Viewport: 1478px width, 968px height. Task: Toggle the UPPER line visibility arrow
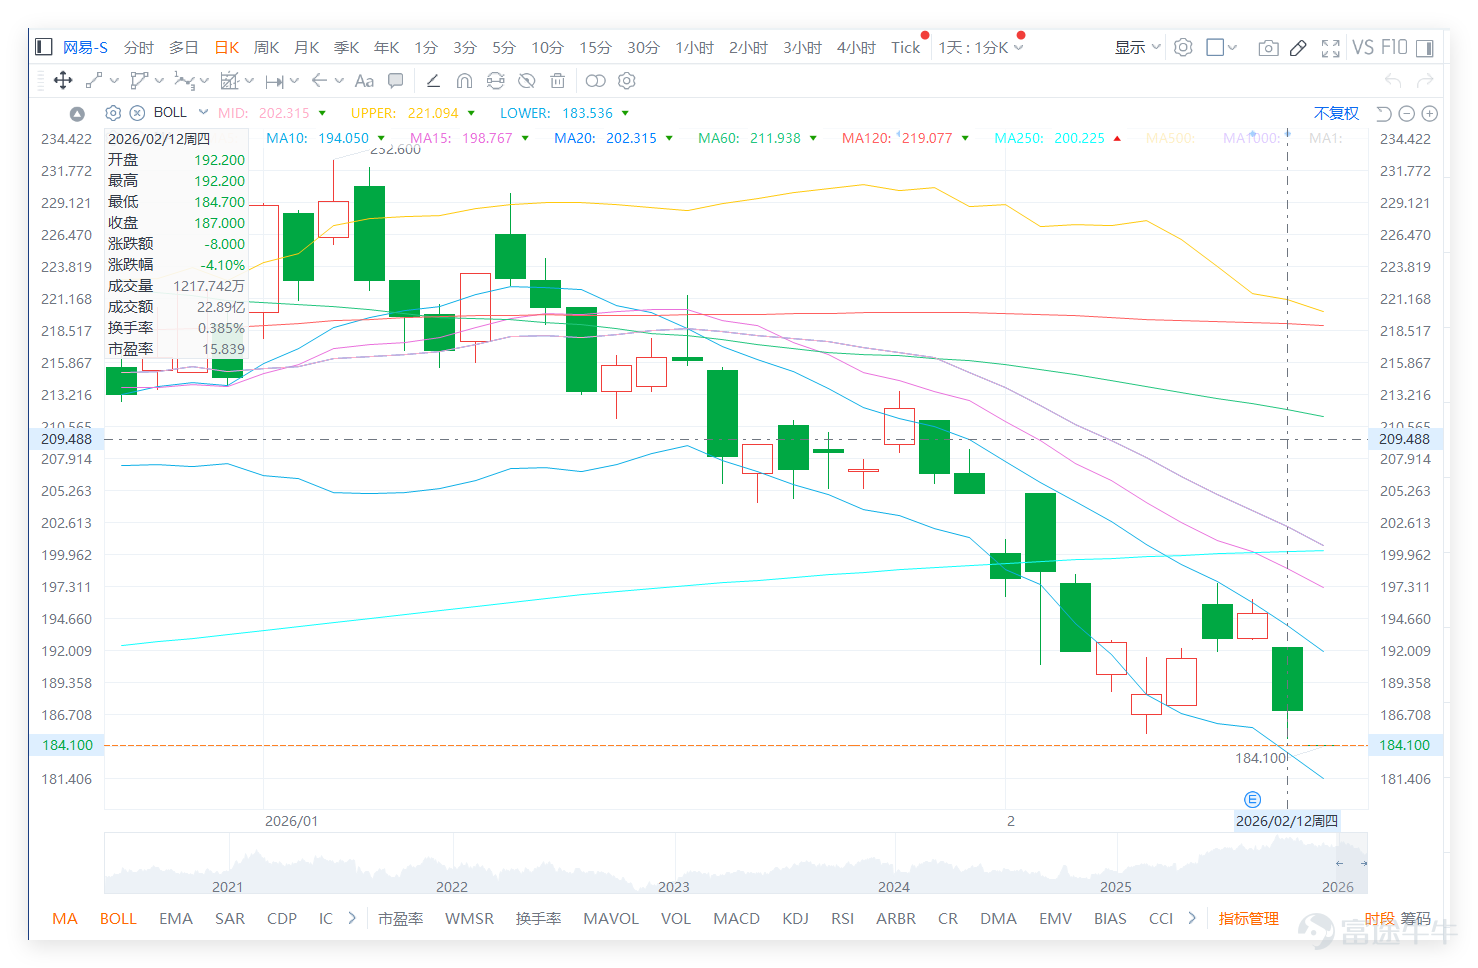pos(471,113)
